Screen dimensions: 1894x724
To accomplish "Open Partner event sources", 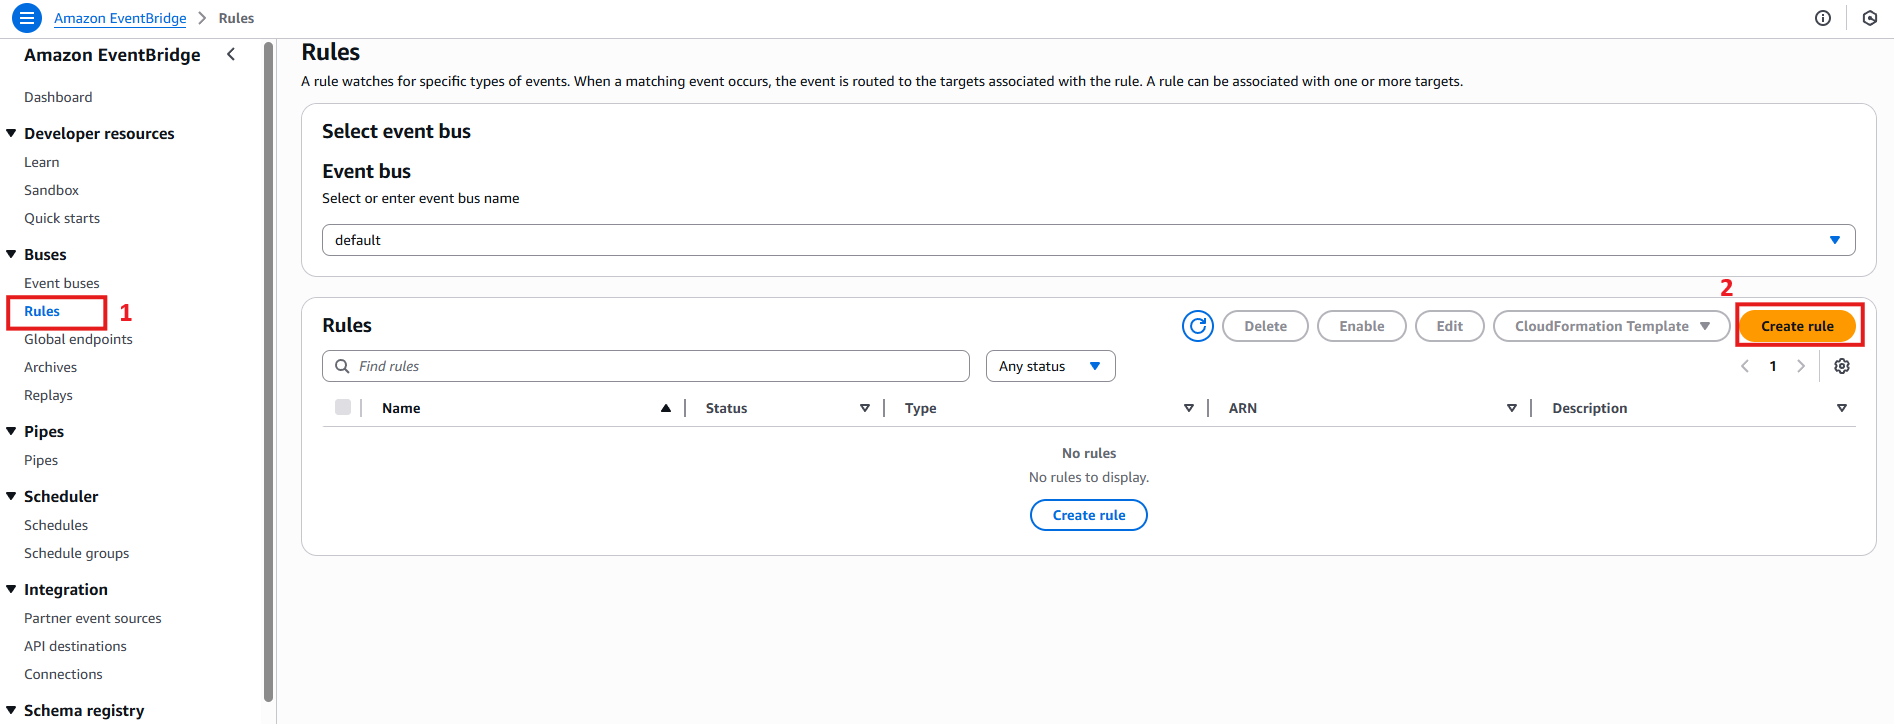I will [93, 618].
